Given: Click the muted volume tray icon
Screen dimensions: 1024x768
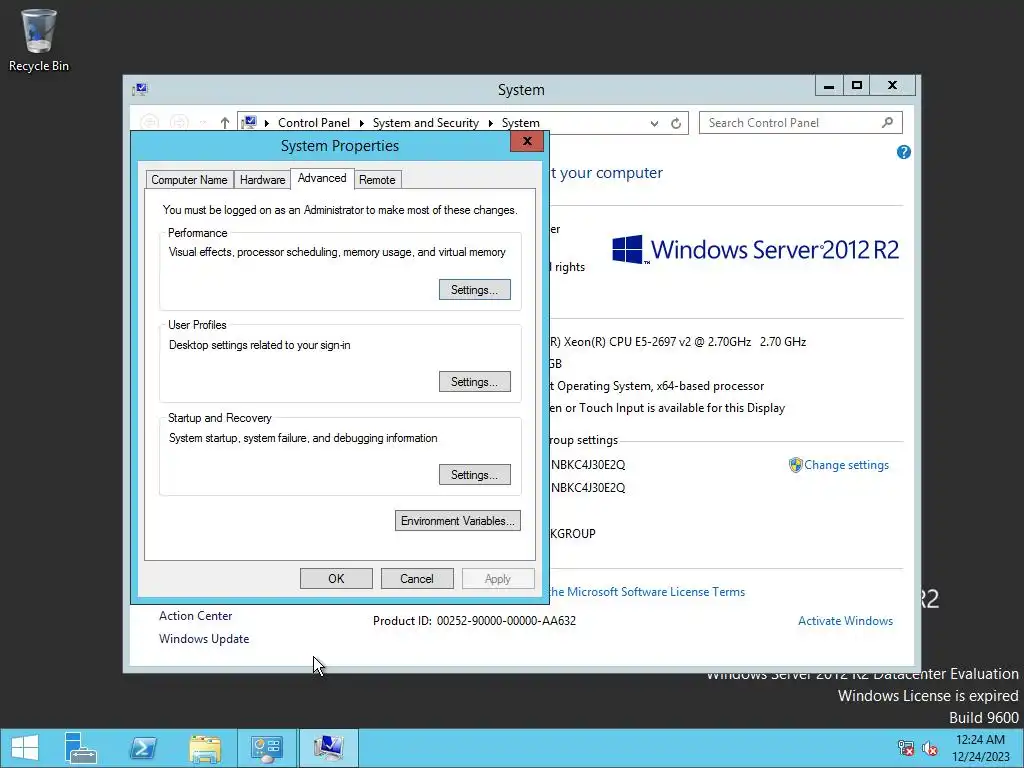Looking at the screenshot, I should [929, 748].
